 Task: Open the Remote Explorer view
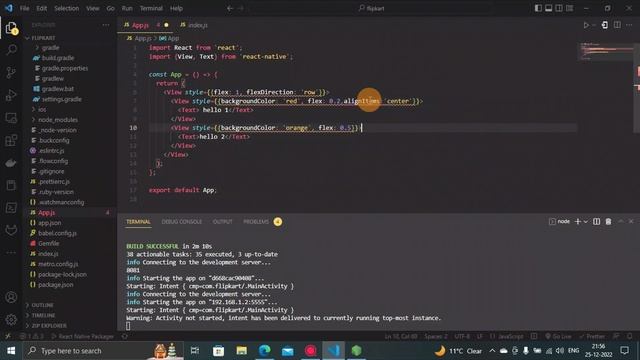pos(11,118)
